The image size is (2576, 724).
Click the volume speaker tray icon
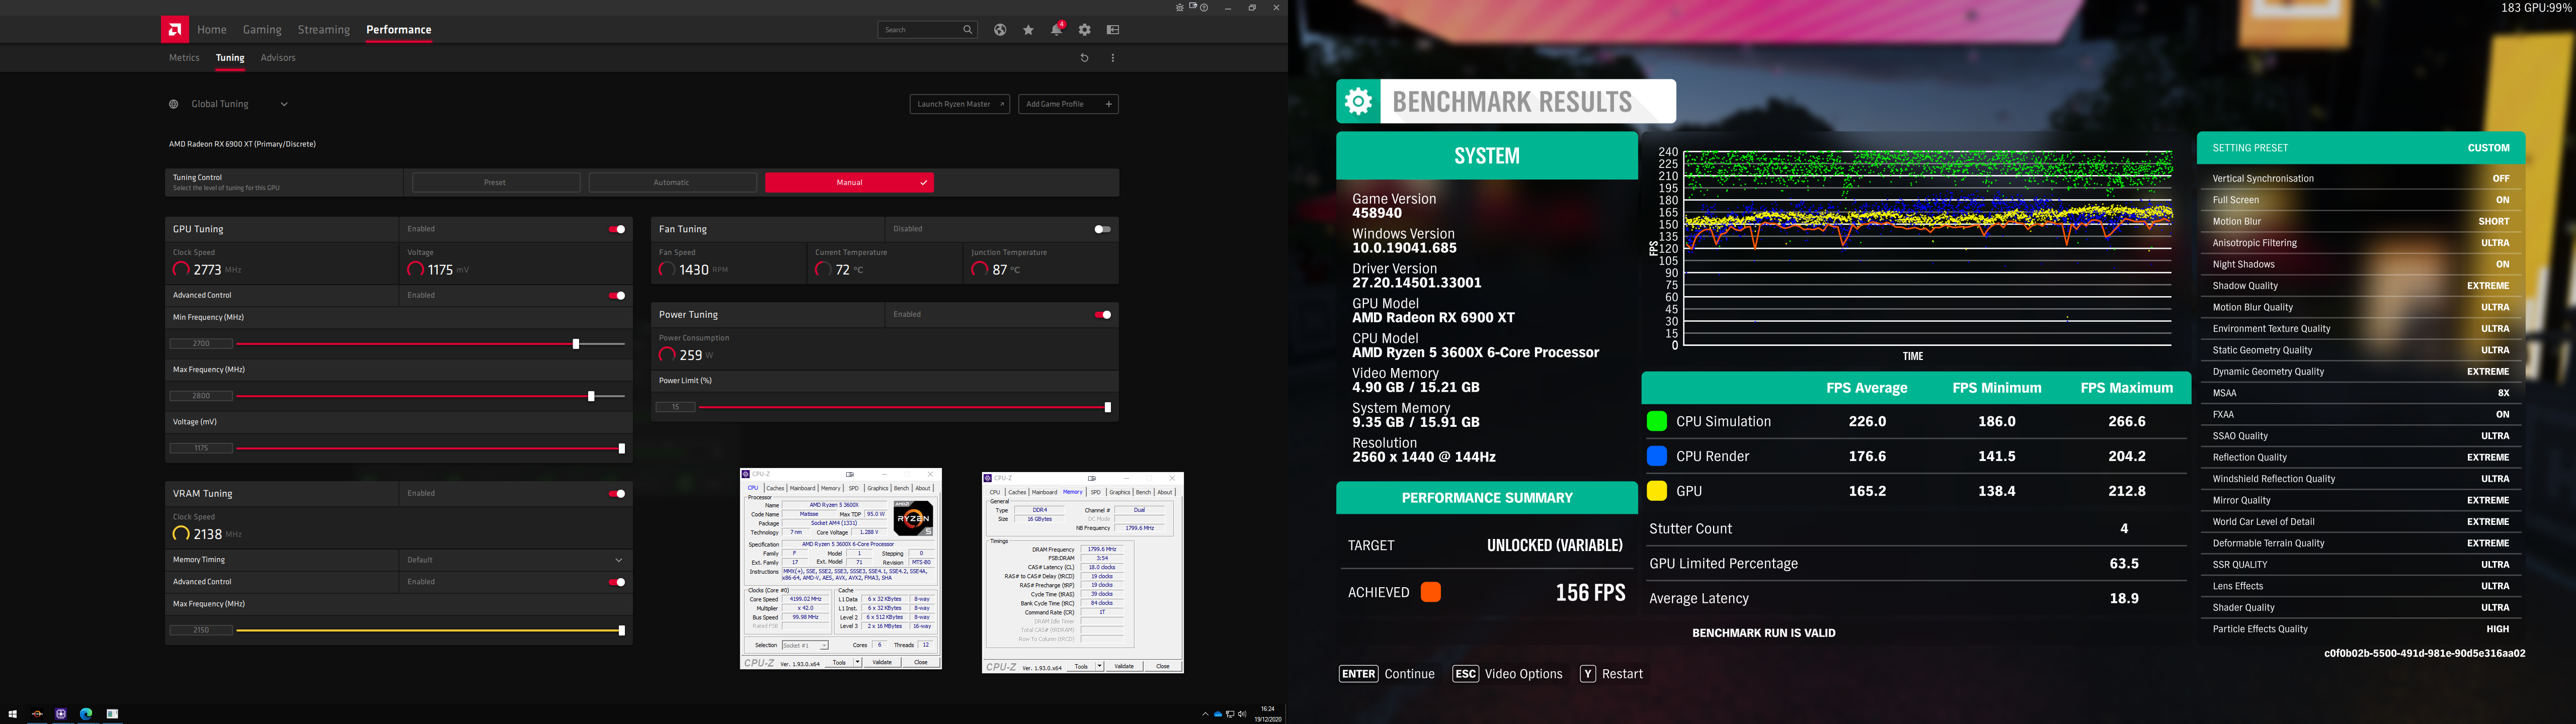click(1242, 714)
